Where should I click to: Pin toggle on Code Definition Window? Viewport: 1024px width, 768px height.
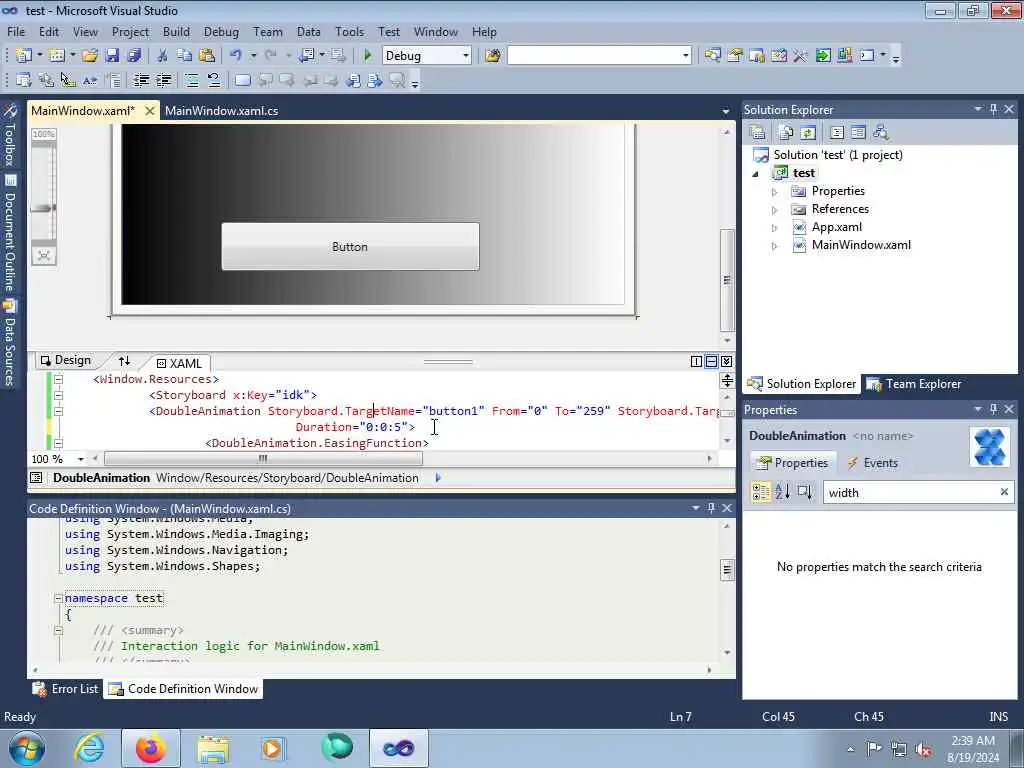711,507
